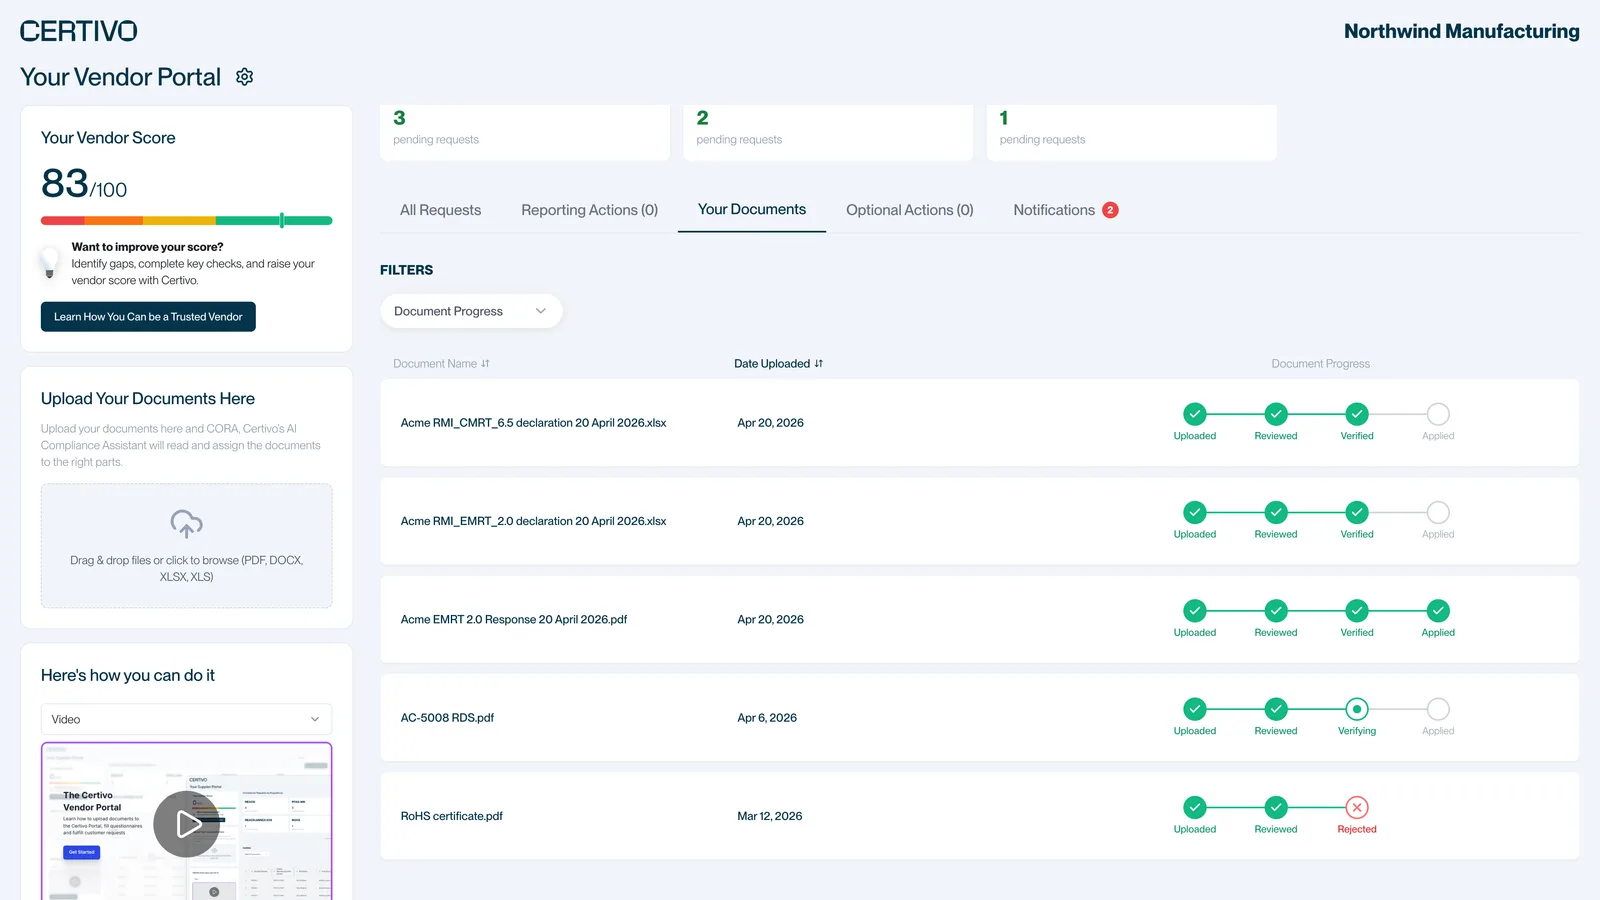Click the Applied circle for Acme RMI_EMRT_2.0 declaration
This screenshot has width=1600, height=900.
[x=1438, y=512]
